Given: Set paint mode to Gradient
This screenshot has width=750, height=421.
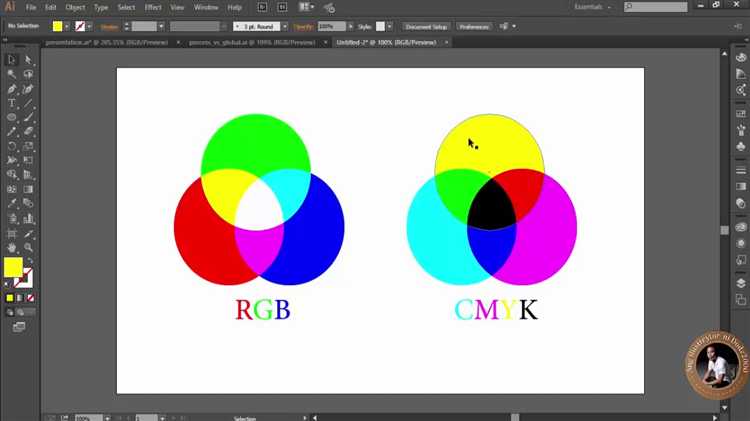Looking at the screenshot, I should click(x=20, y=298).
